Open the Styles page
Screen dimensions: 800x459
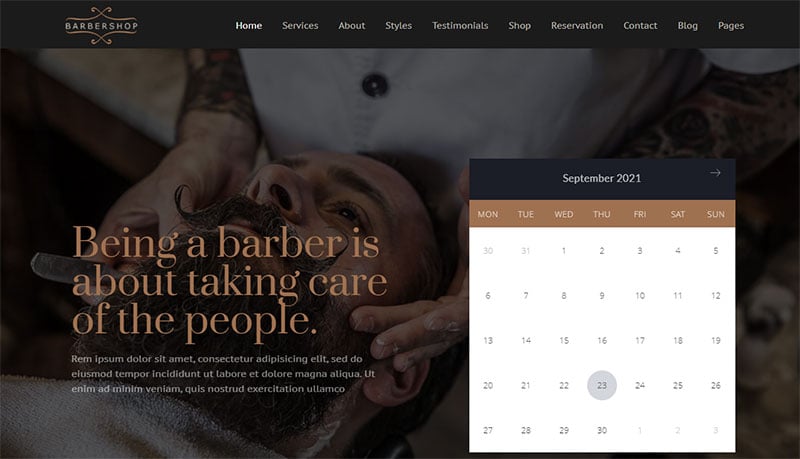[398, 26]
